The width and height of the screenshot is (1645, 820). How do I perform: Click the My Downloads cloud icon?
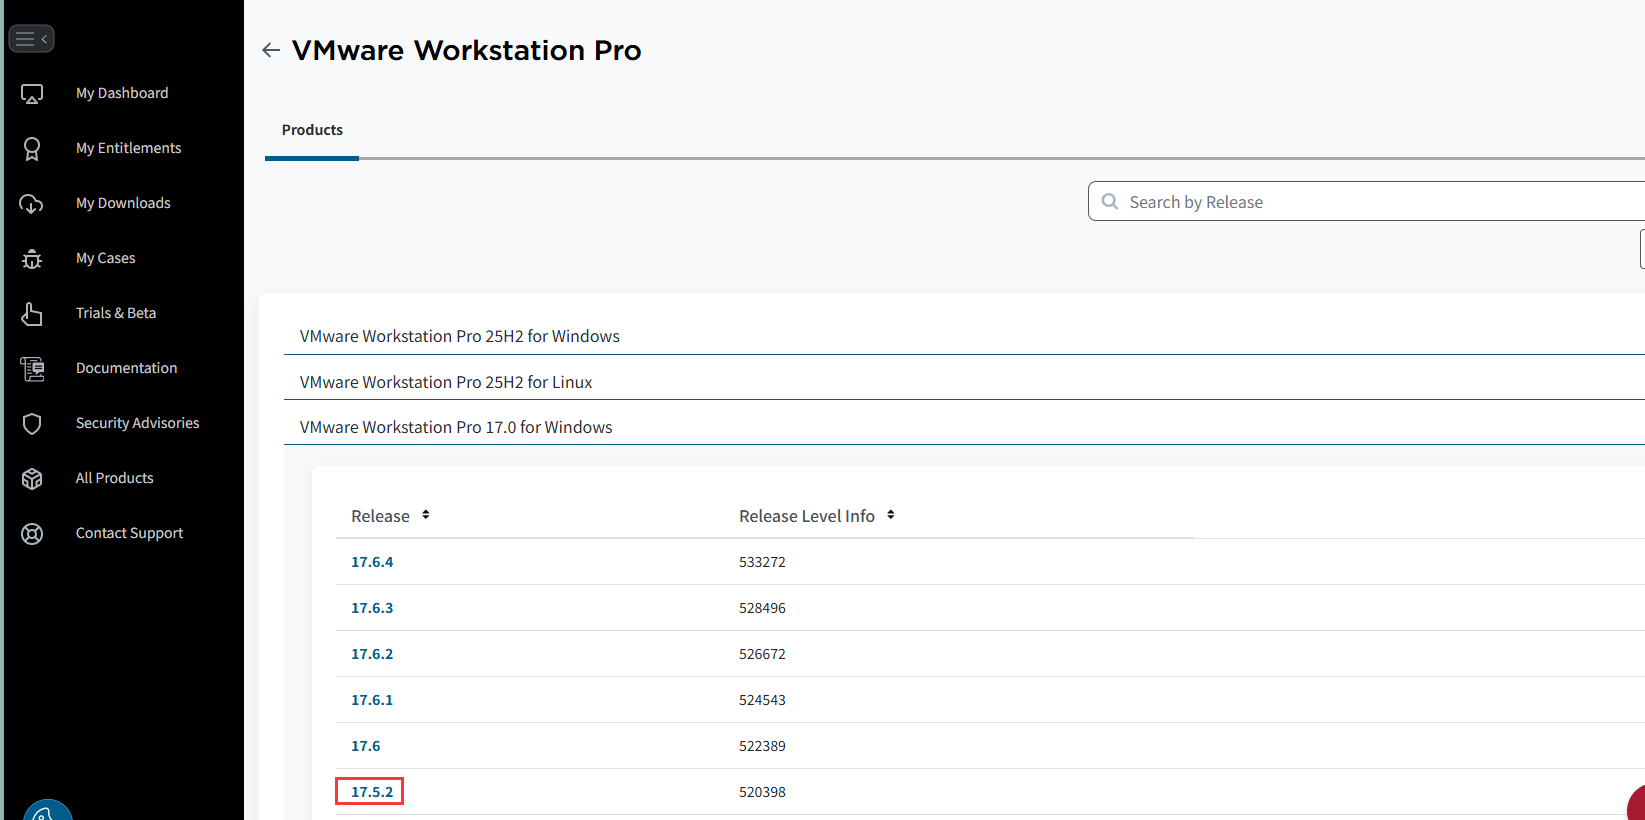[32, 204]
